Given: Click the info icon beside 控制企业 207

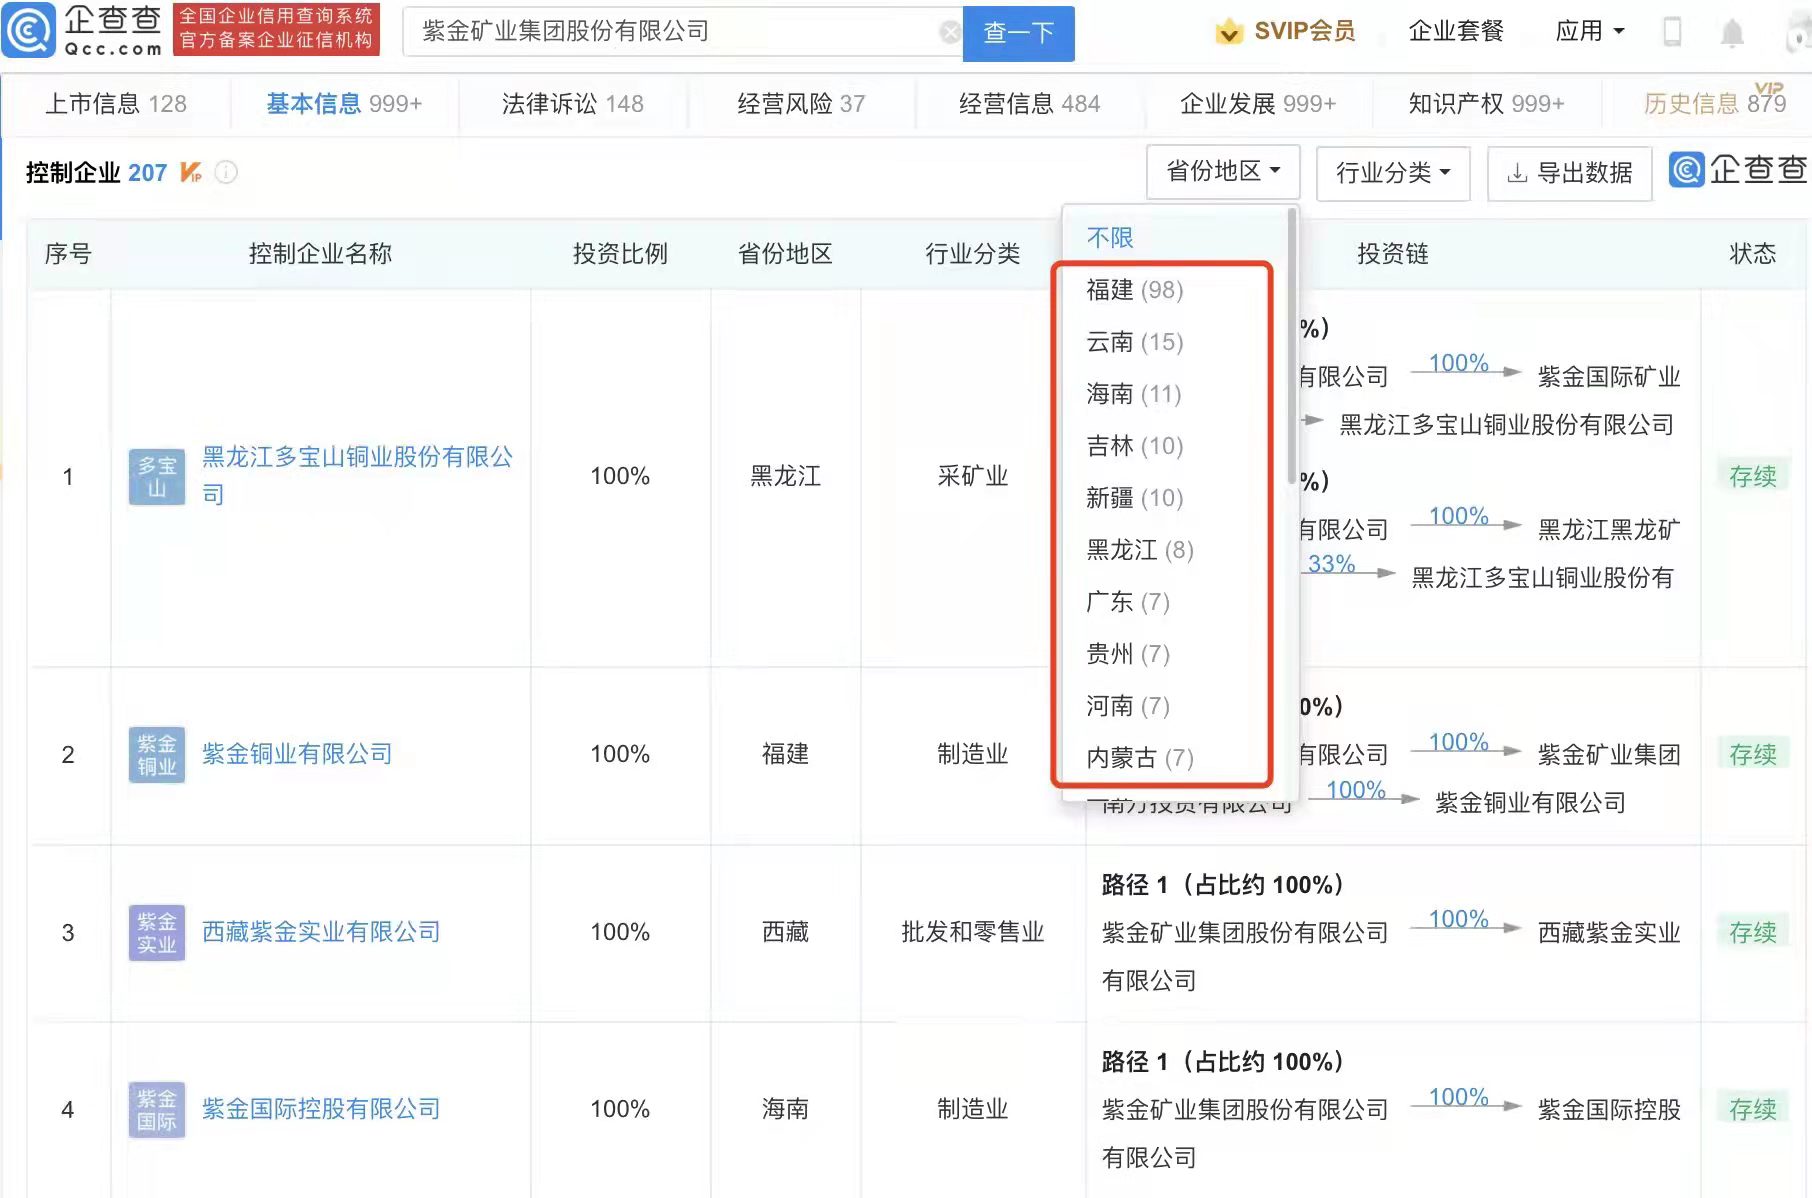Looking at the screenshot, I should point(227,172).
